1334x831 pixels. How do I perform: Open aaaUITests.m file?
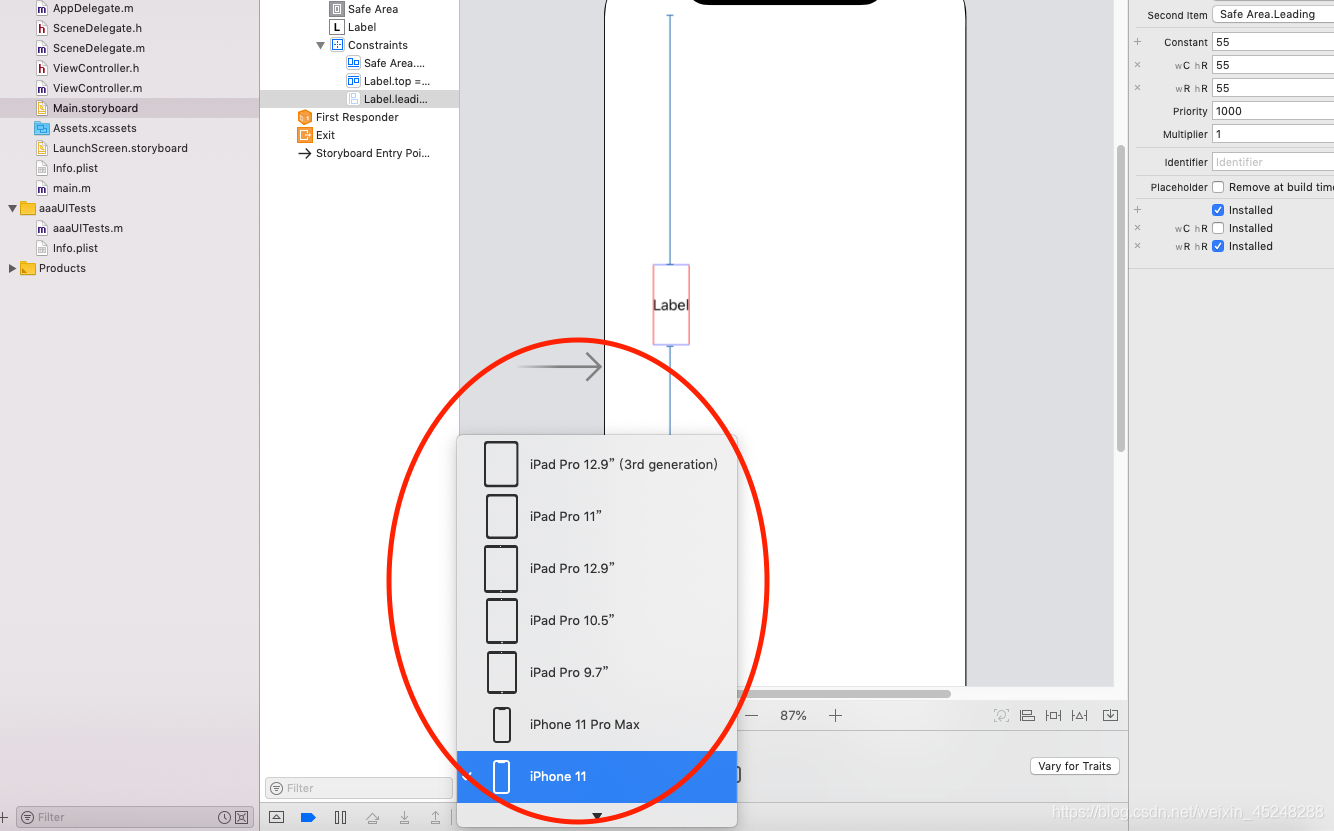(x=88, y=228)
